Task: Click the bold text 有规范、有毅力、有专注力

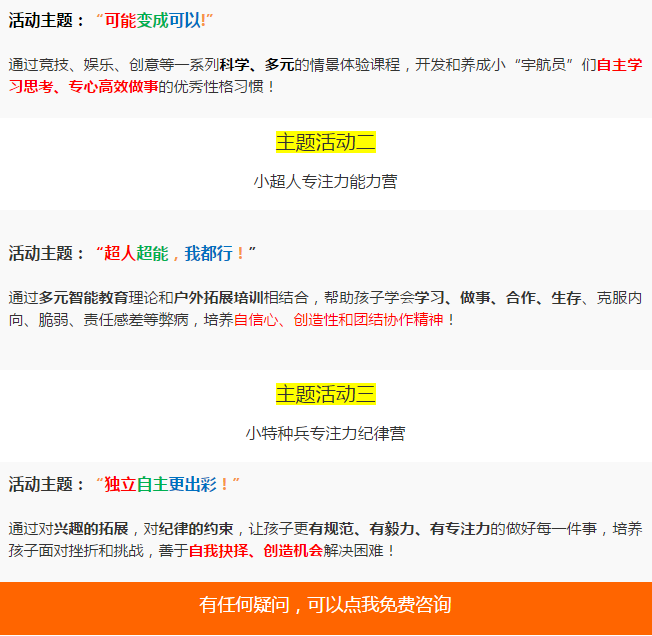Action: [399, 529]
